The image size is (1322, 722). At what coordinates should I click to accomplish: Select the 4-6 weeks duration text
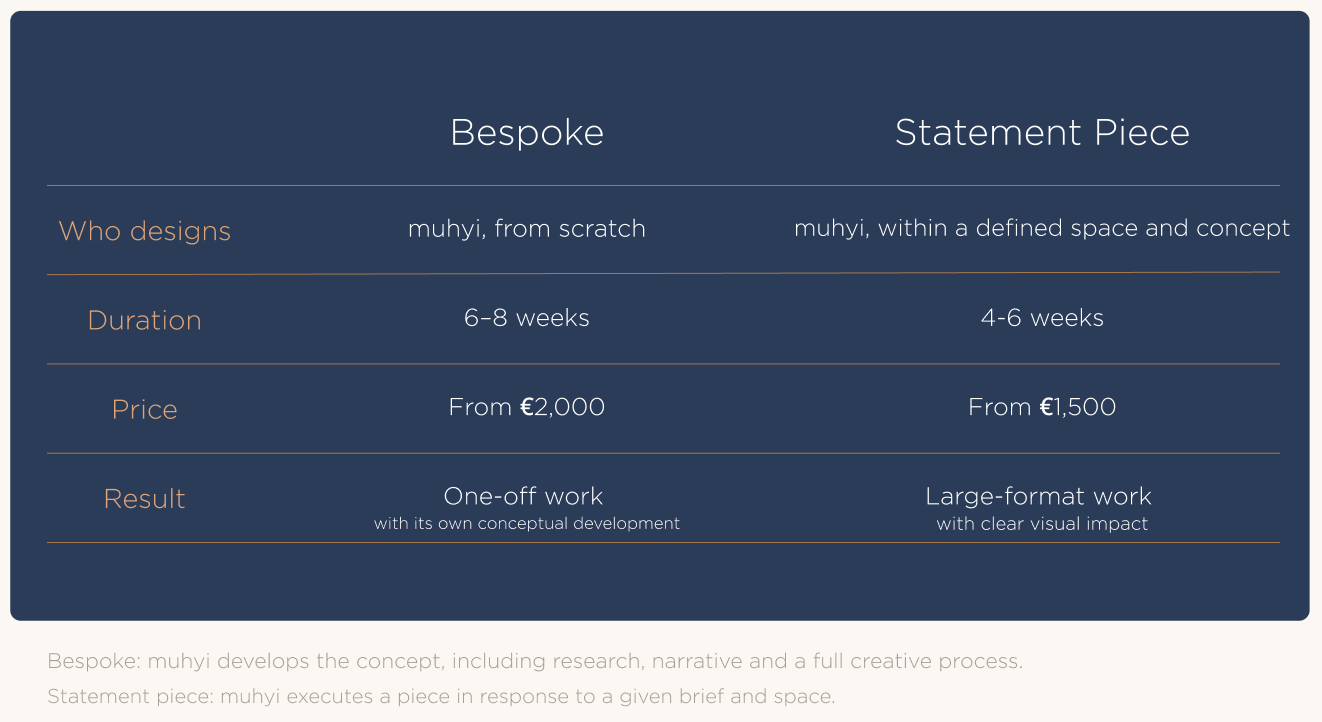pos(1042,318)
